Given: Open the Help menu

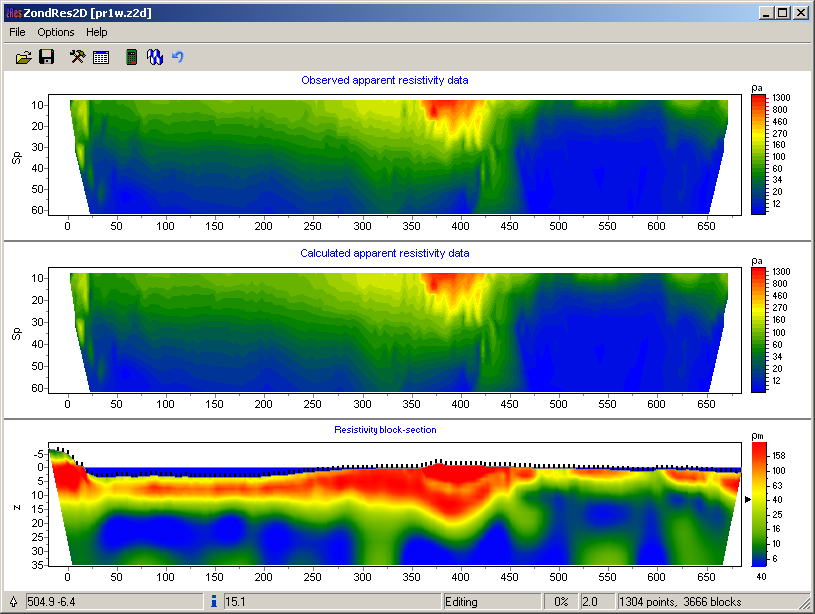Looking at the screenshot, I should (97, 32).
